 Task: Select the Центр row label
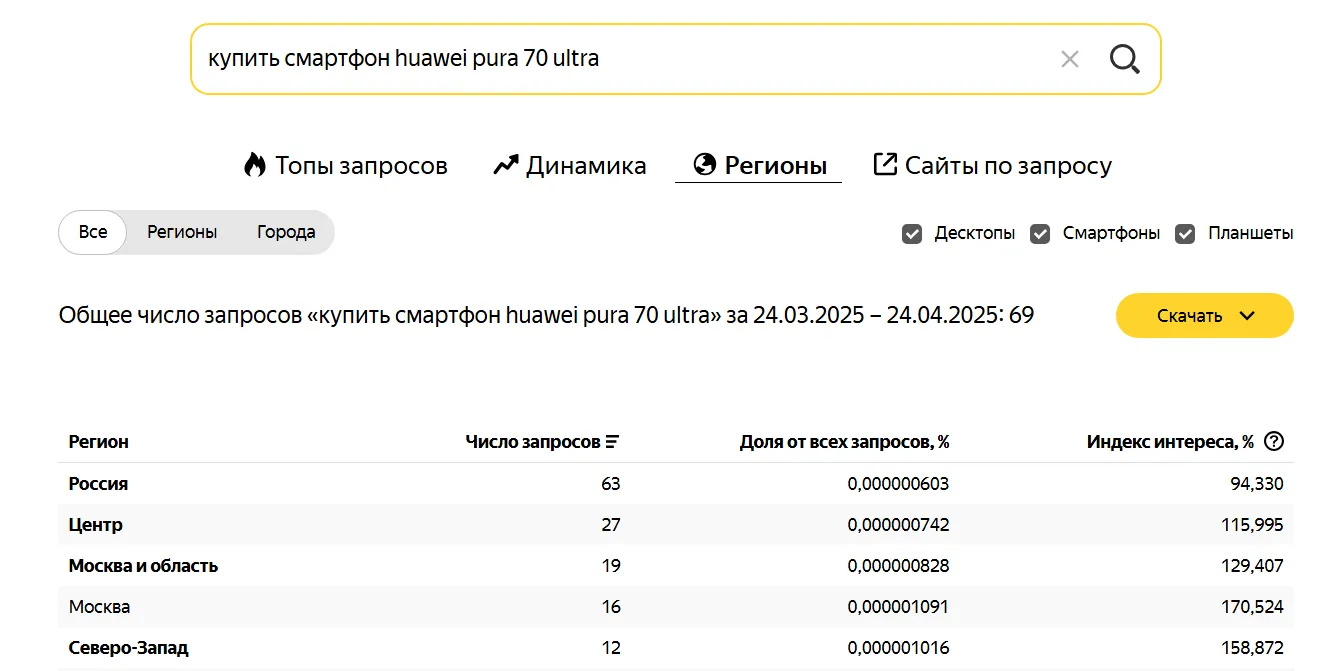point(95,525)
